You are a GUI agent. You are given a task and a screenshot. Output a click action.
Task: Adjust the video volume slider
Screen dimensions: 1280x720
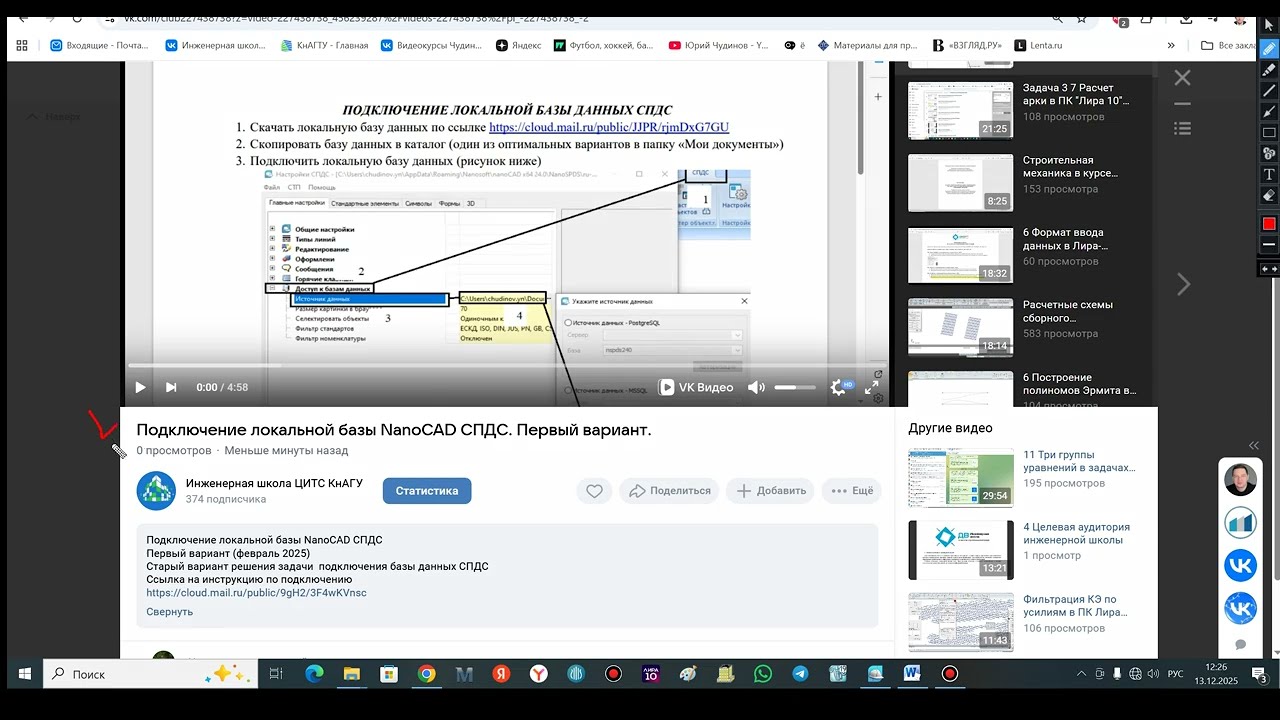click(x=795, y=387)
